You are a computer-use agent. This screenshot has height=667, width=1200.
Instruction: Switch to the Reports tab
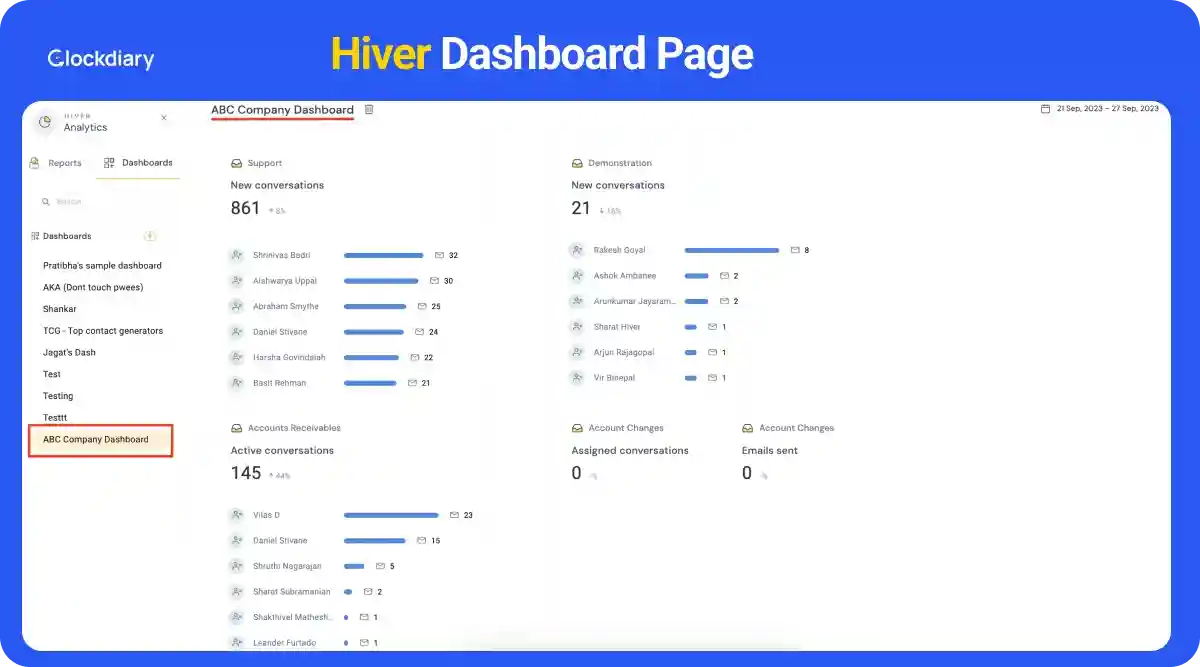coord(56,163)
